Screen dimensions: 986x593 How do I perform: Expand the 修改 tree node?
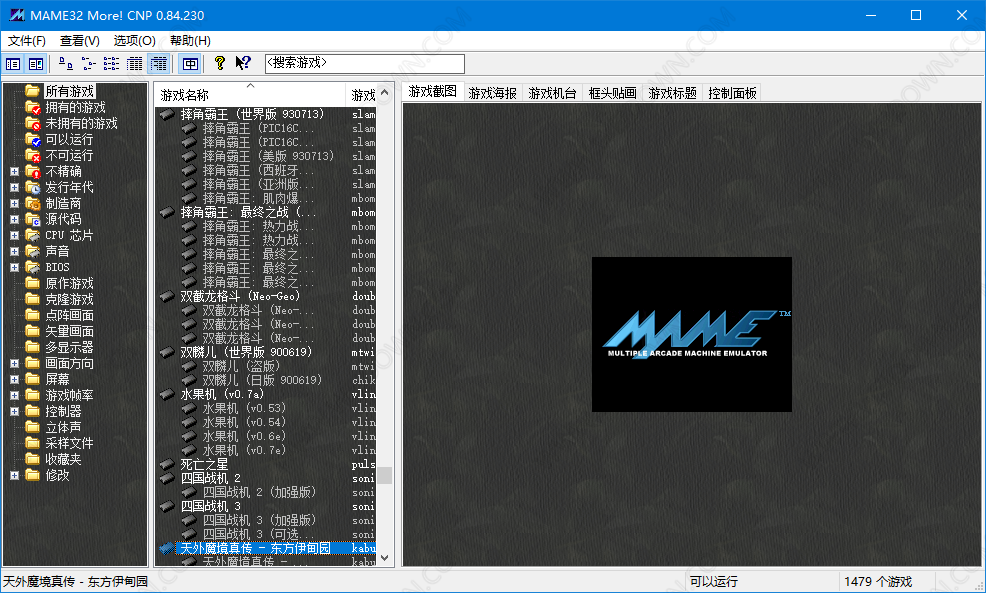(x=14, y=475)
